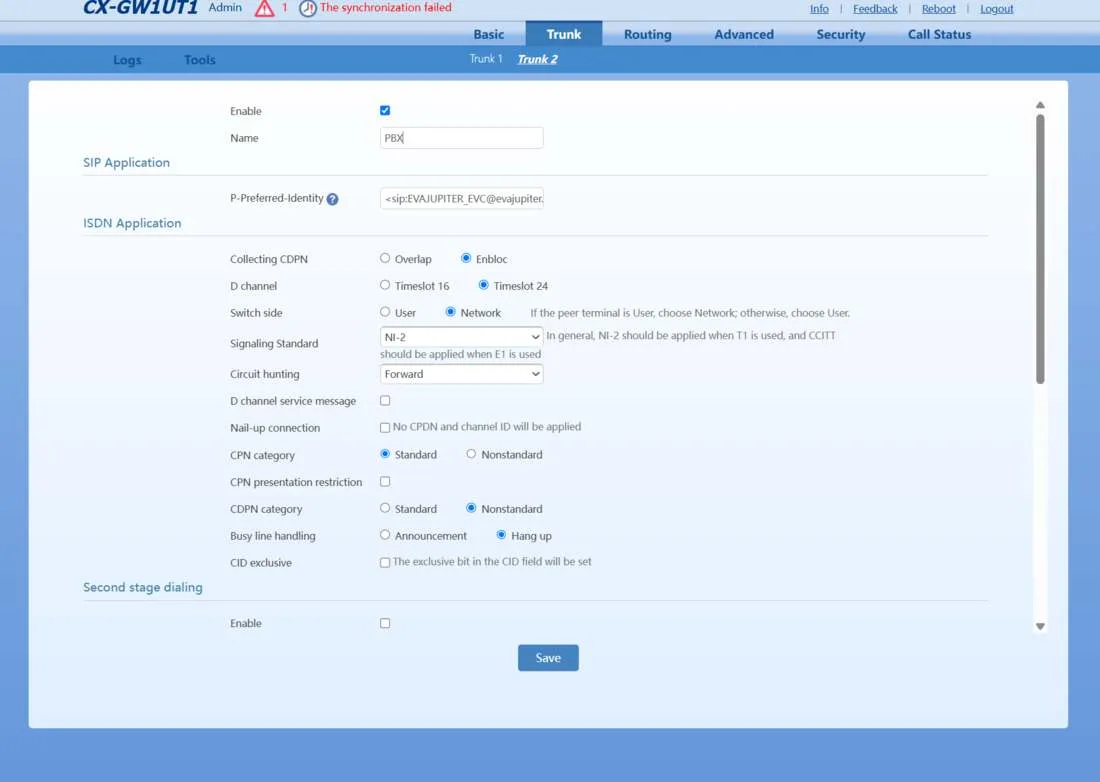Open the Security tab

point(840,34)
